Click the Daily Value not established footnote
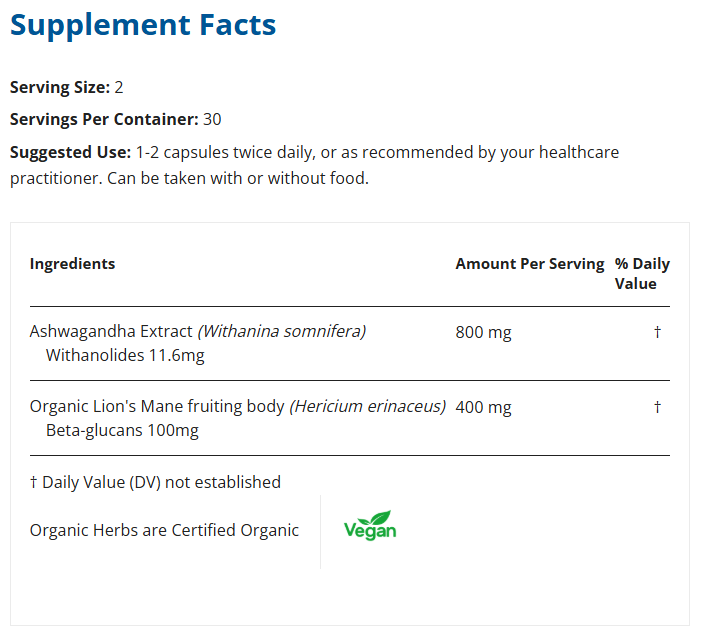 click(x=155, y=482)
